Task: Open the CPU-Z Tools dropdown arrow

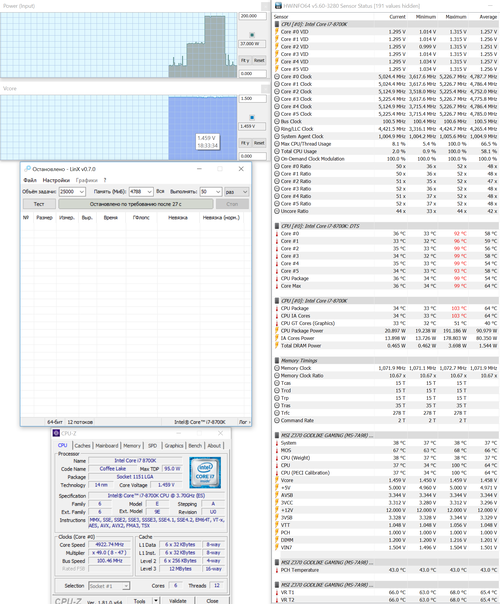Action: (x=156, y=601)
